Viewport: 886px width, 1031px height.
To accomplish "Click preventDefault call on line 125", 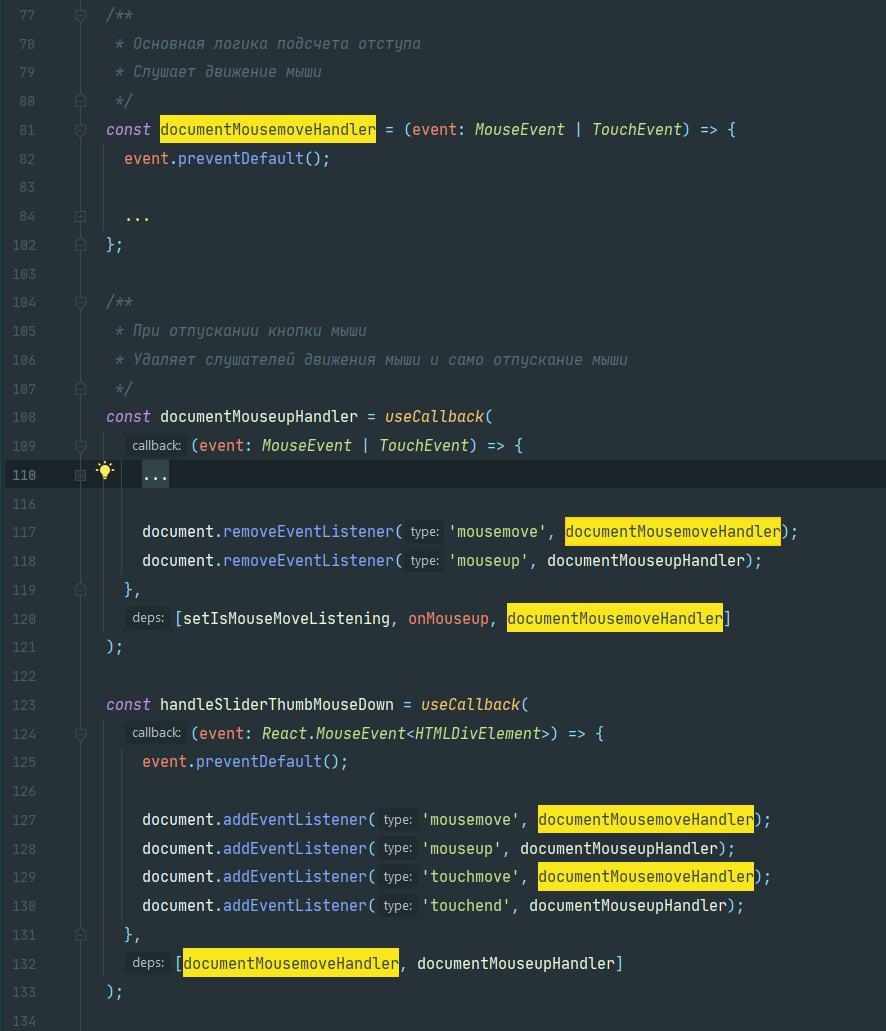I will [x=259, y=761].
